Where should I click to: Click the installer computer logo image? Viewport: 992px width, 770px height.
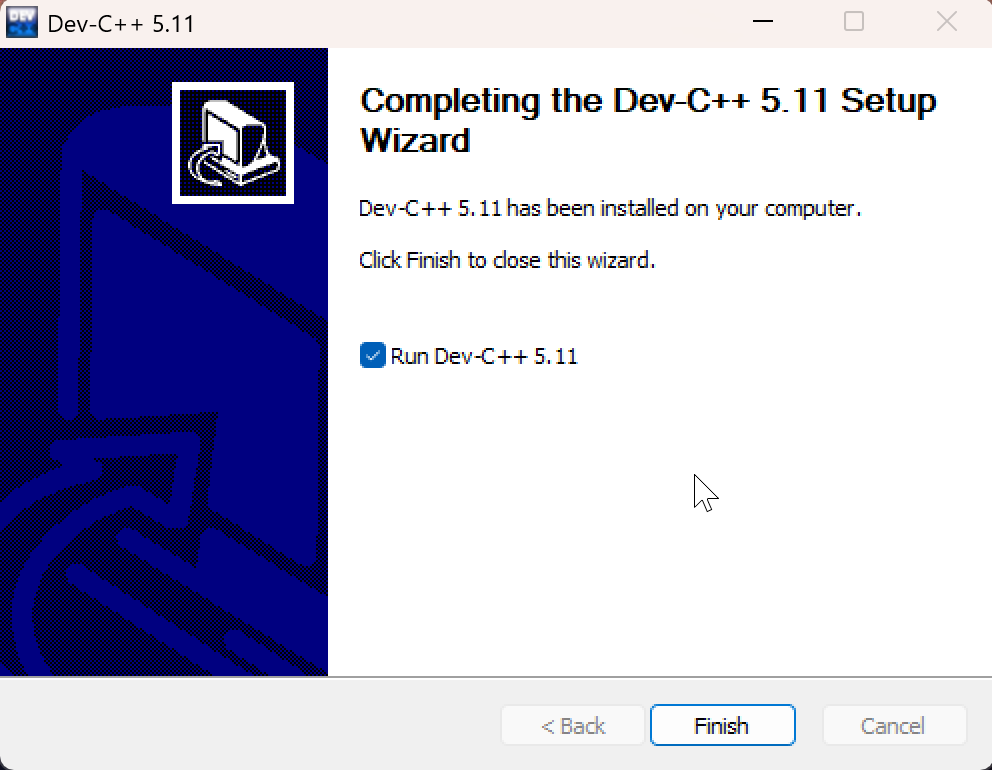[x=233, y=143]
